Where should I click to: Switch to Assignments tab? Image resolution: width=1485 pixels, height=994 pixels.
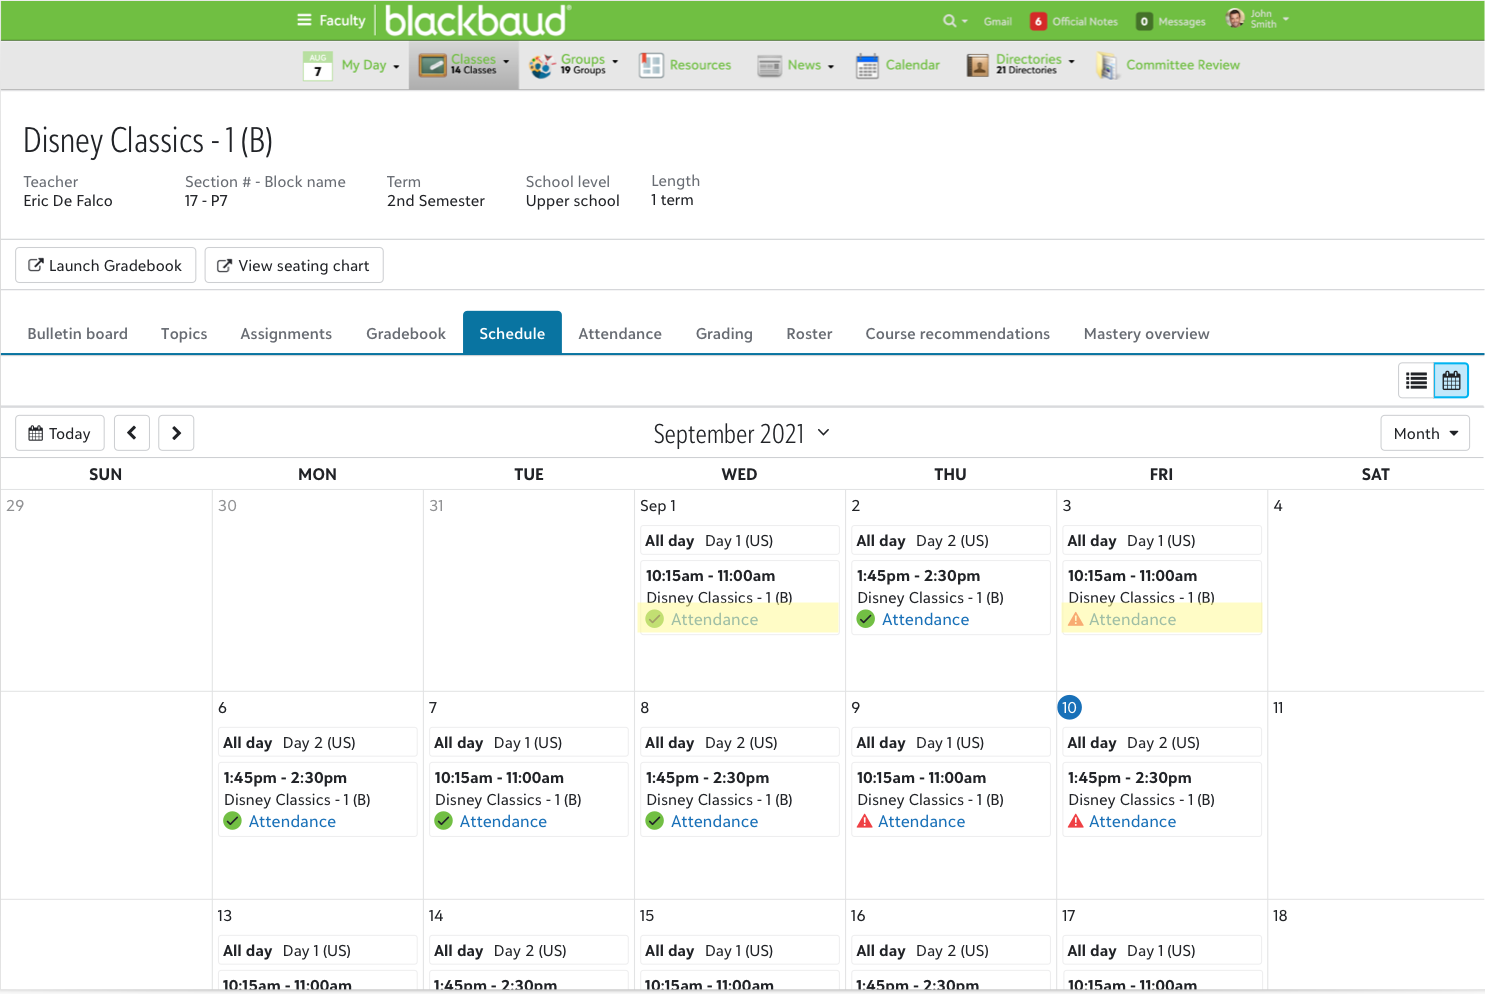(x=286, y=333)
